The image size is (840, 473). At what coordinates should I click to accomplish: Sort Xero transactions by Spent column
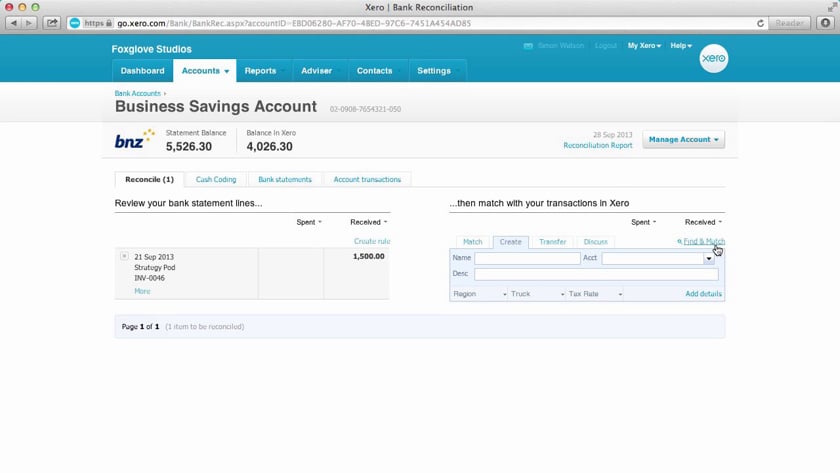point(643,222)
